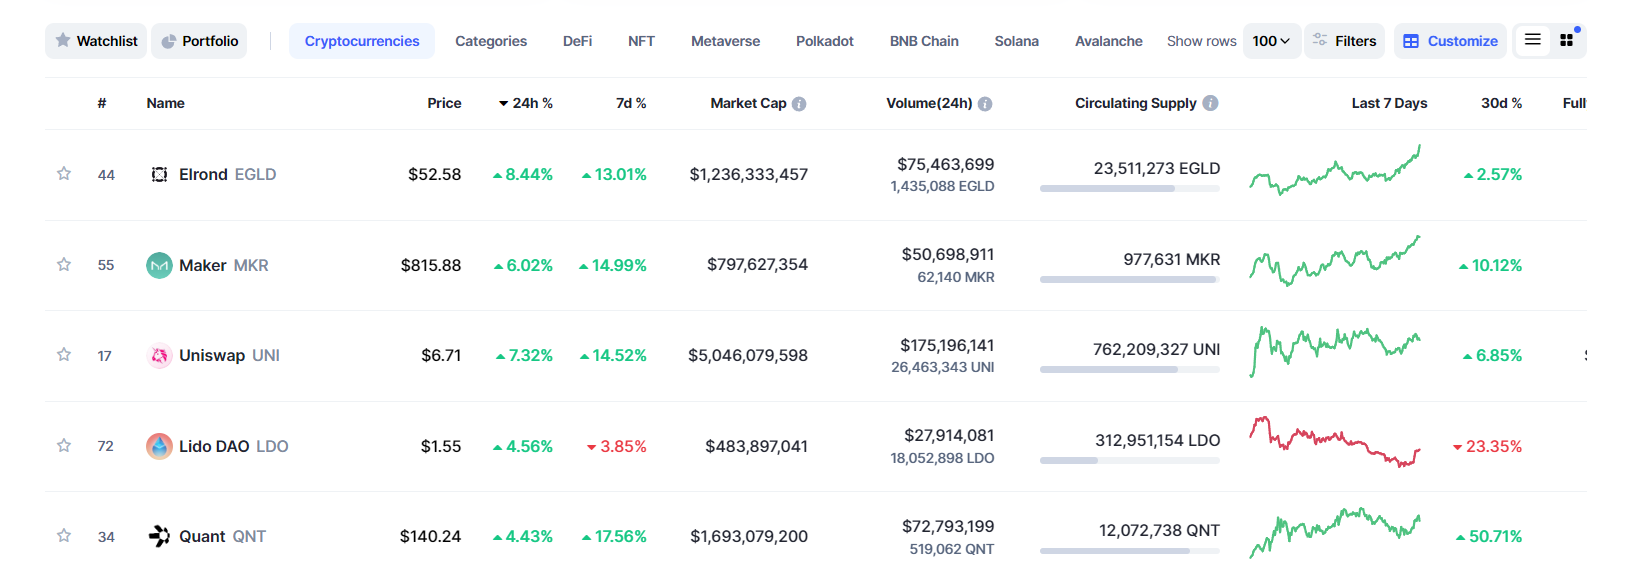Click the Customize button

coord(1450,41)
